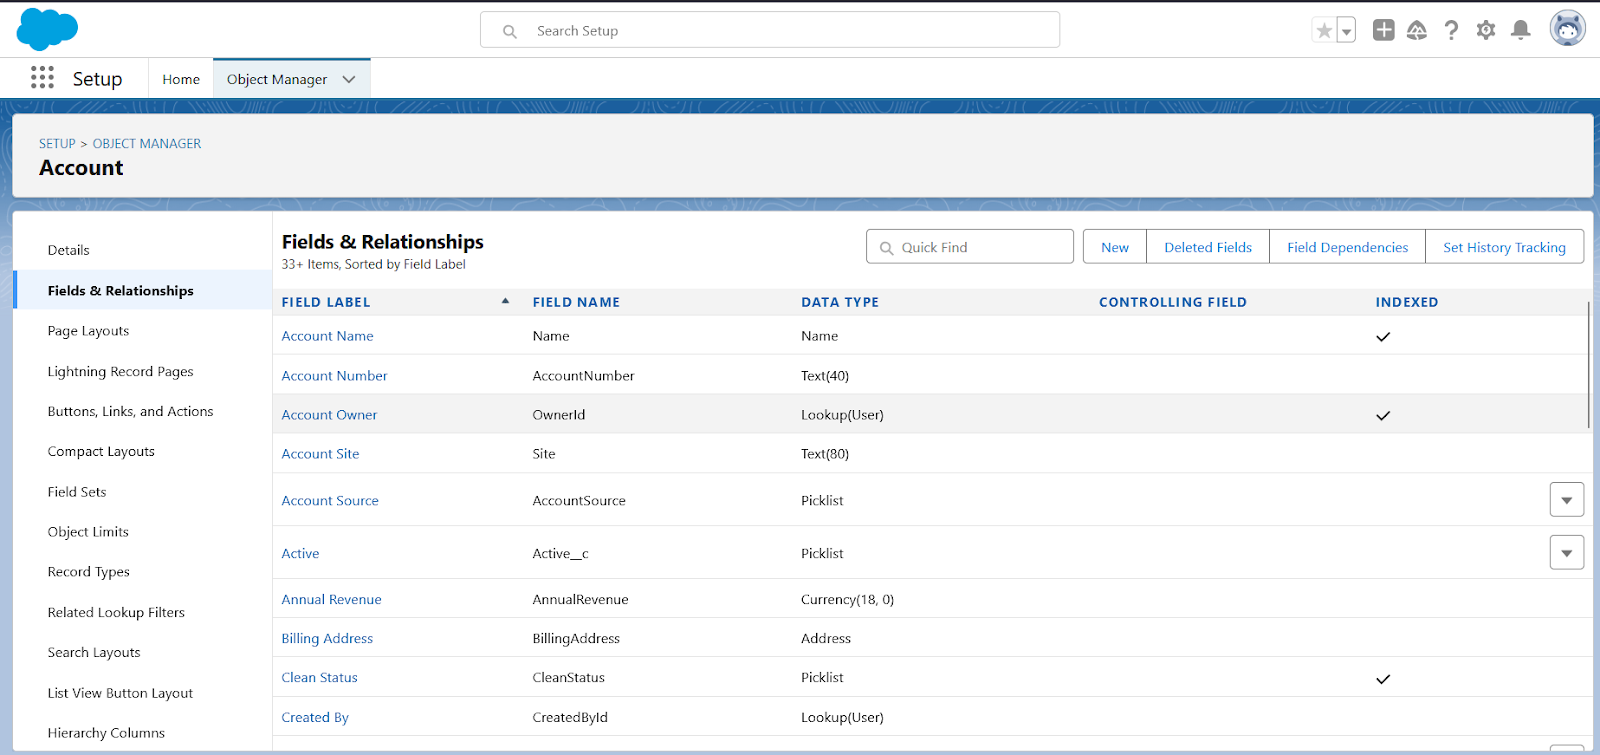
Task: Open Deleted Fields button
Action: point(1208,247)
